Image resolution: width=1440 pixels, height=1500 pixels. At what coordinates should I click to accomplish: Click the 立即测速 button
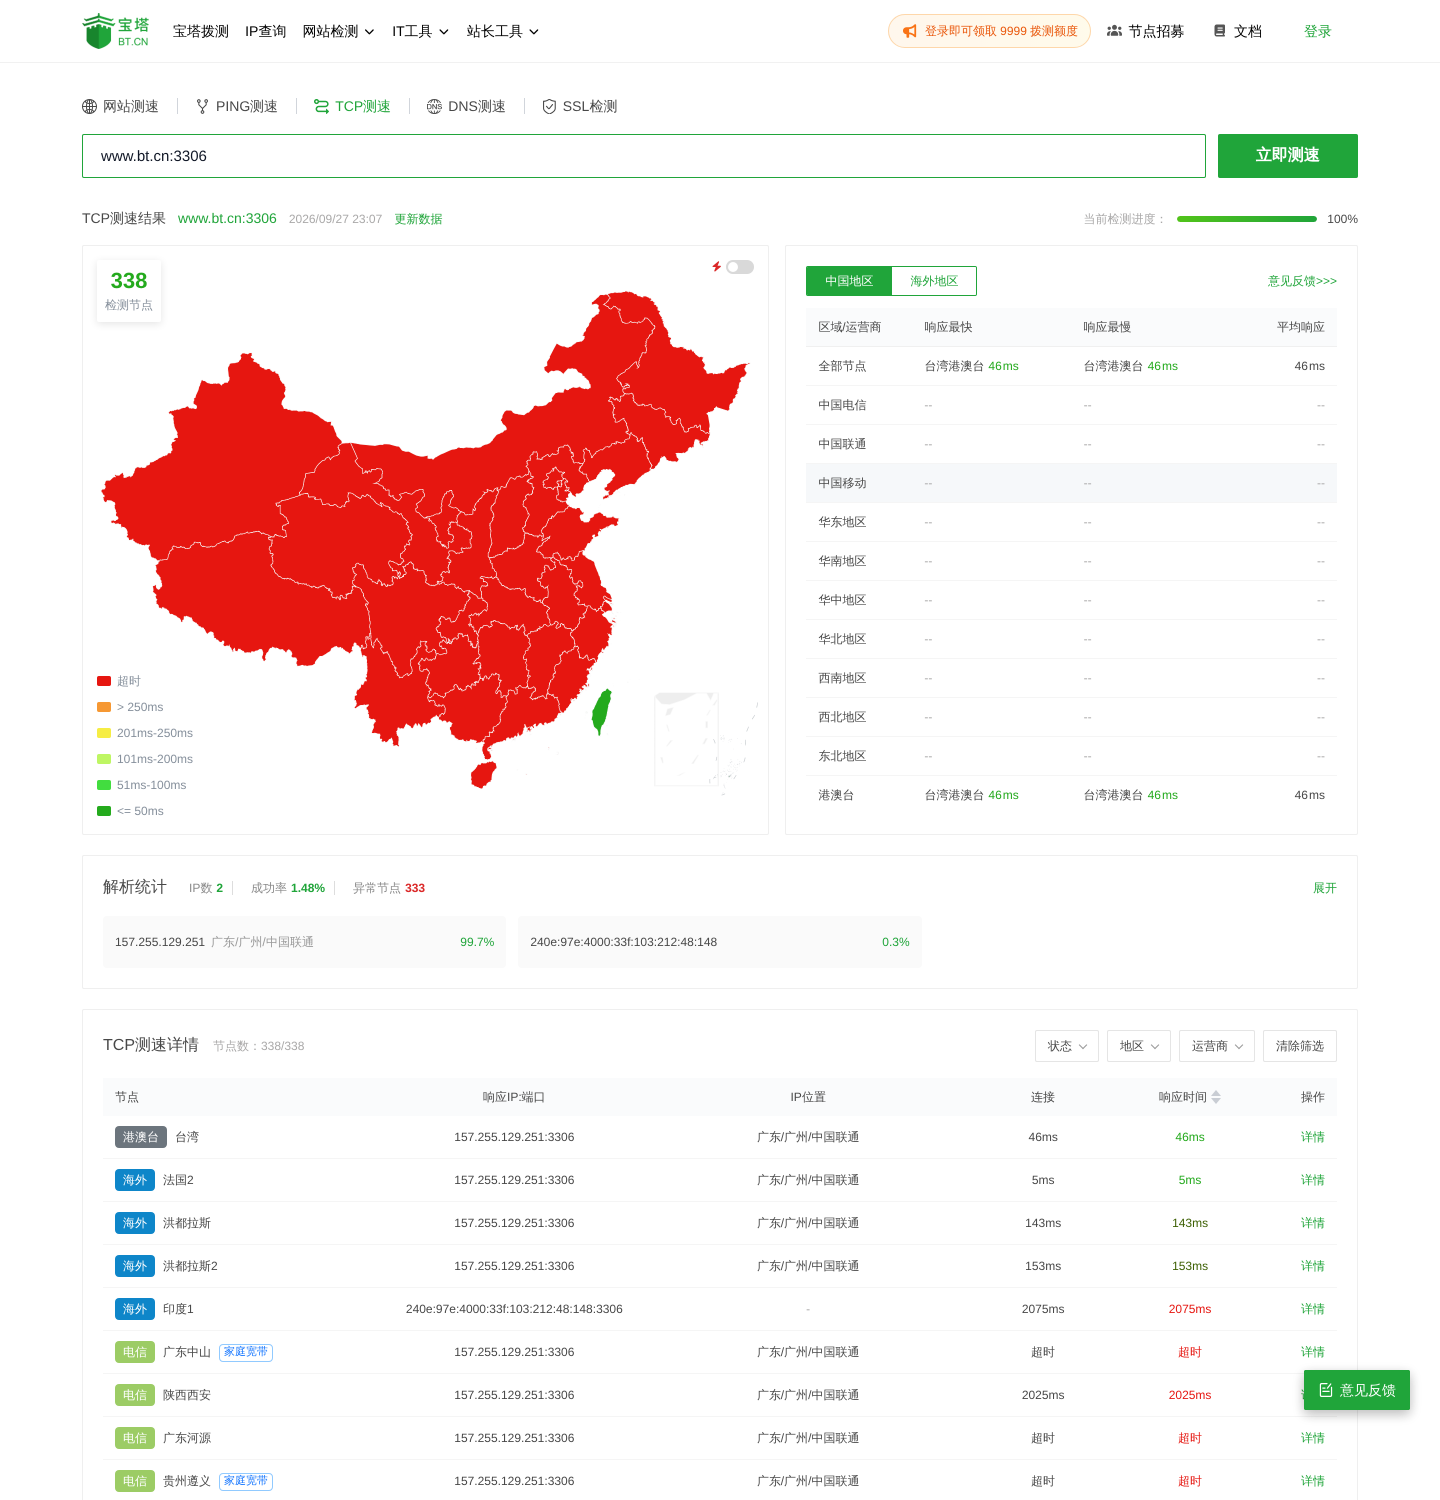1288,156
